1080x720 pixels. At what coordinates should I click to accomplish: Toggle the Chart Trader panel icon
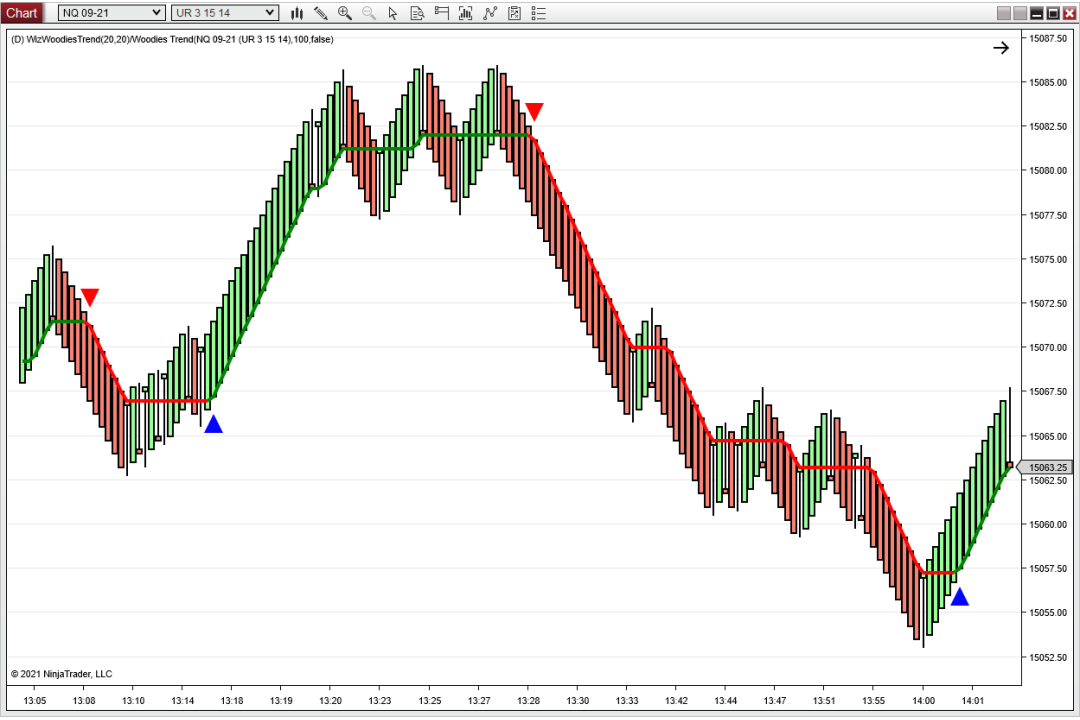tap(442, 13)
